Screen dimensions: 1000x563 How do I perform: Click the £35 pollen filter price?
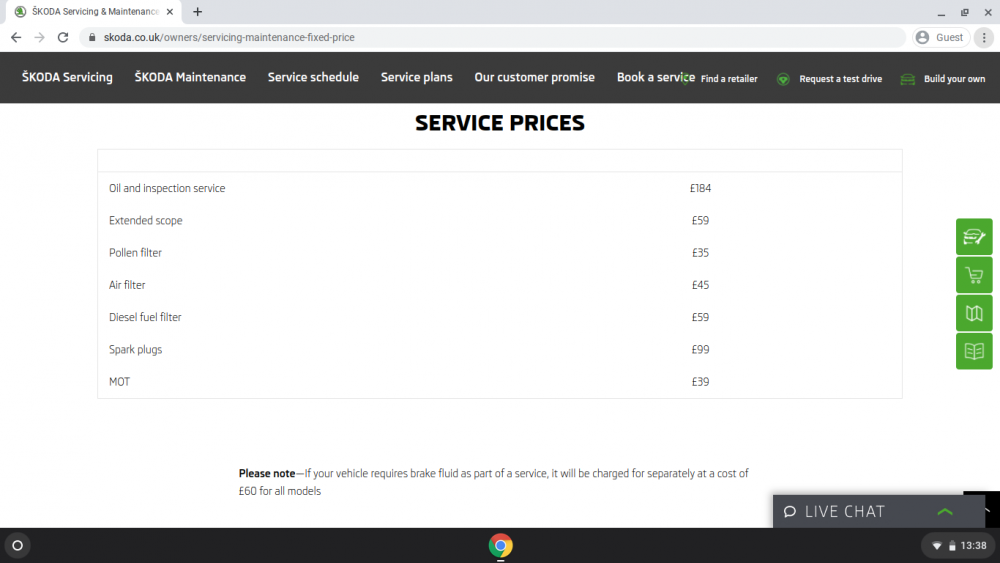point(700,252)
